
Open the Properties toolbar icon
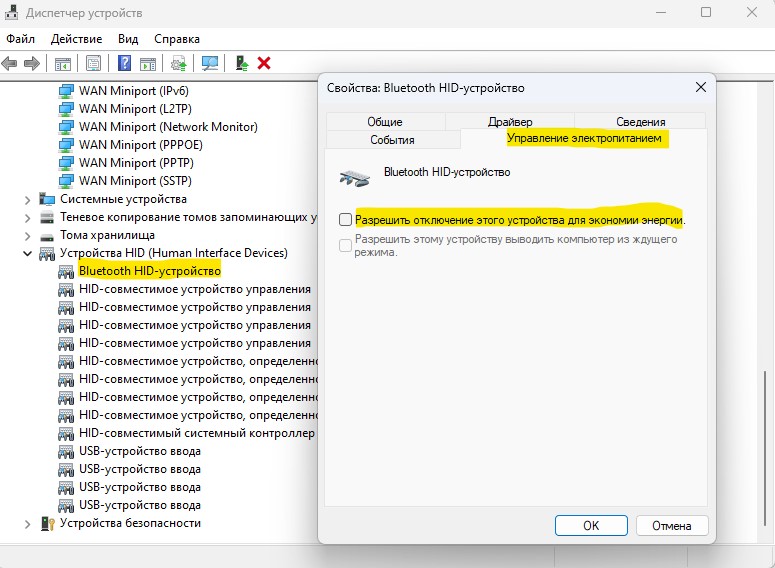(93, 63)
